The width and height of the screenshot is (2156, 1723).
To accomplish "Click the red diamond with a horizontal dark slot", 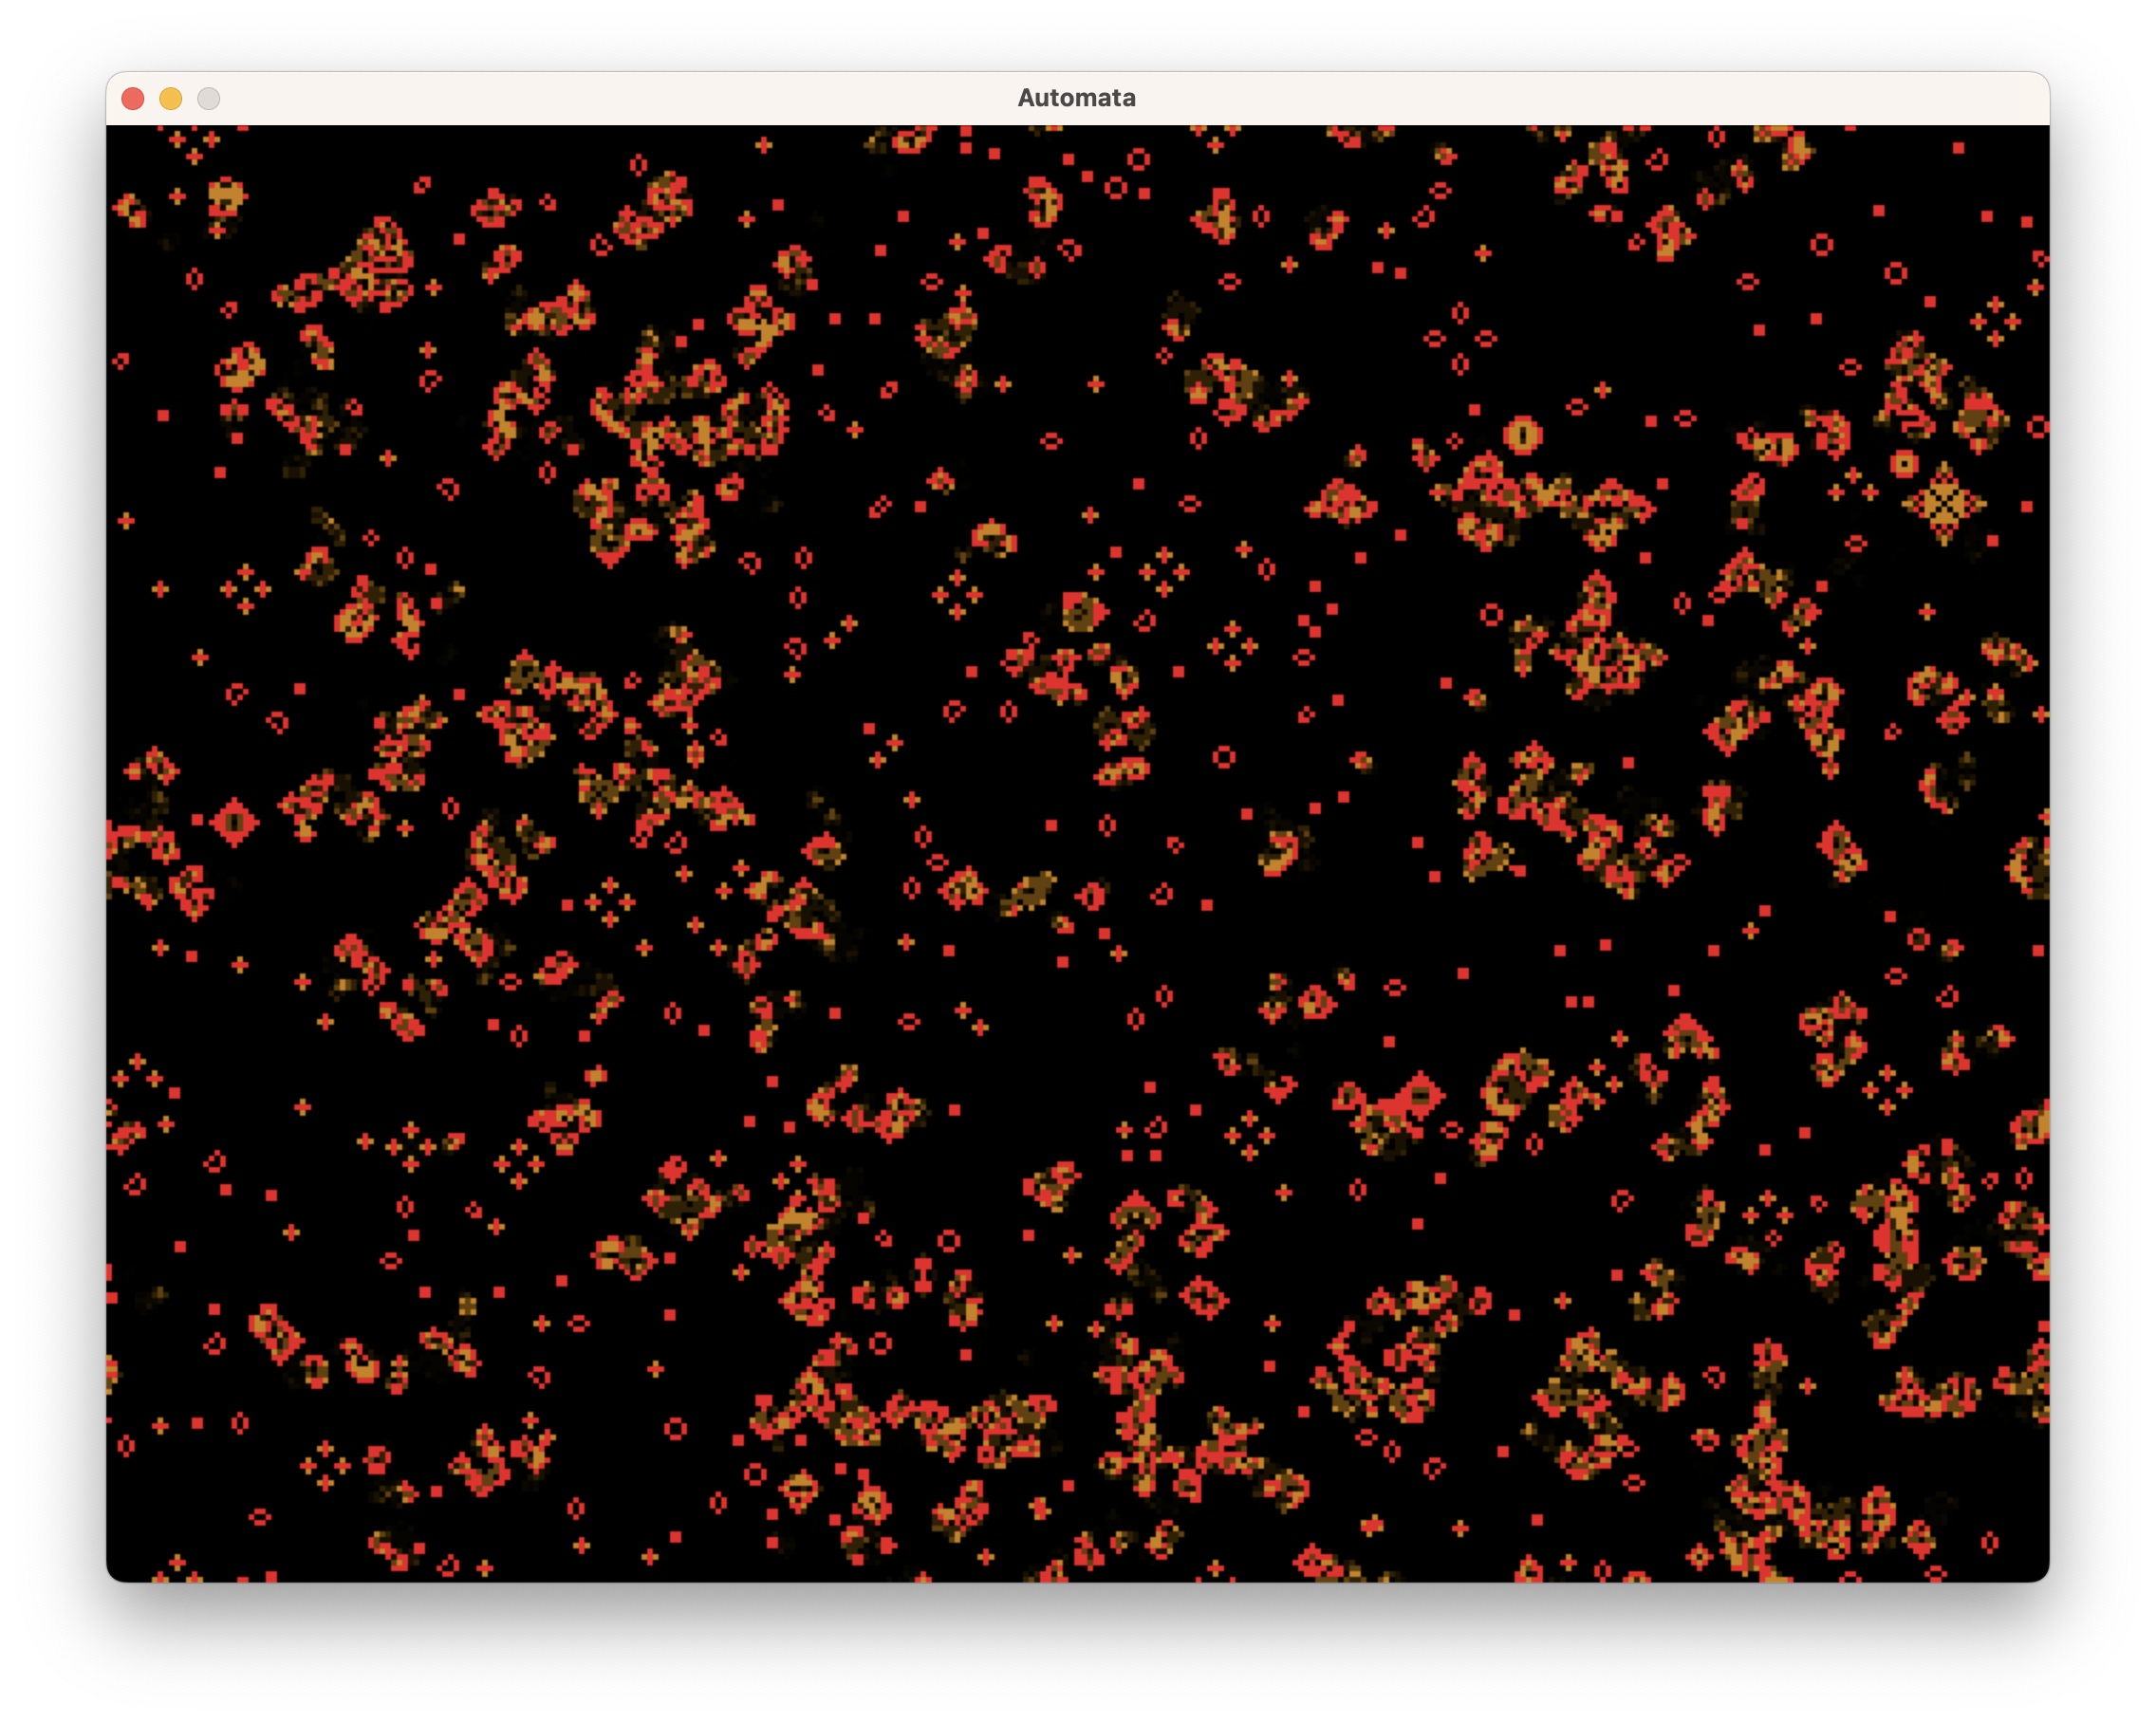I will tap(1421, 1095).
